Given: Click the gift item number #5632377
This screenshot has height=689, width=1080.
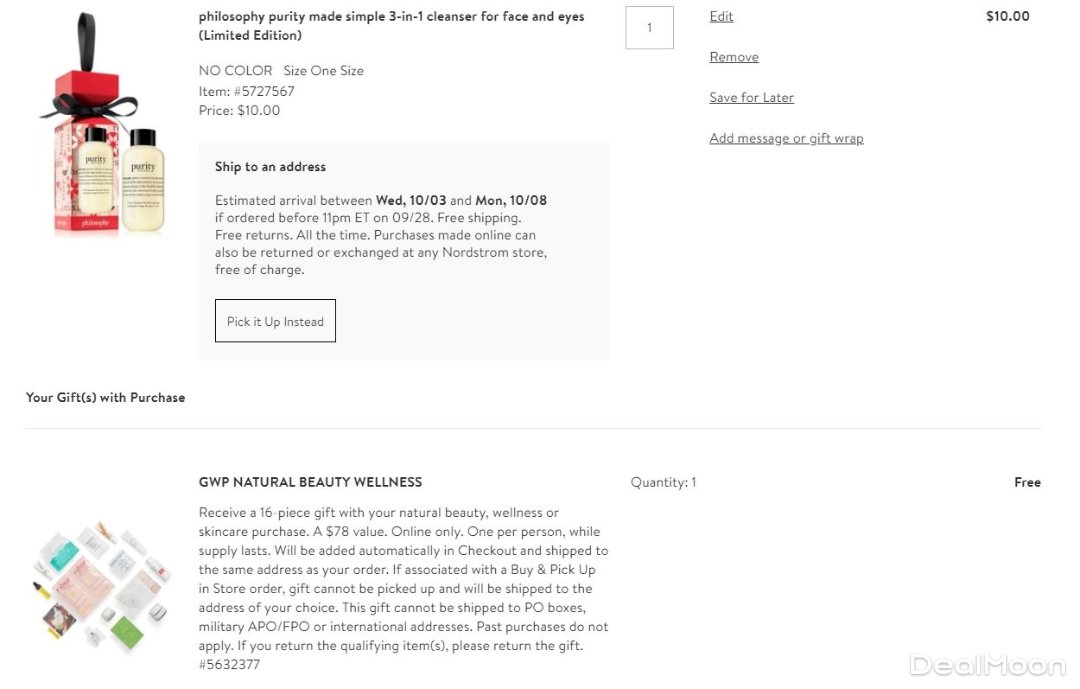Looking at the screenshot, I should 229,664.
